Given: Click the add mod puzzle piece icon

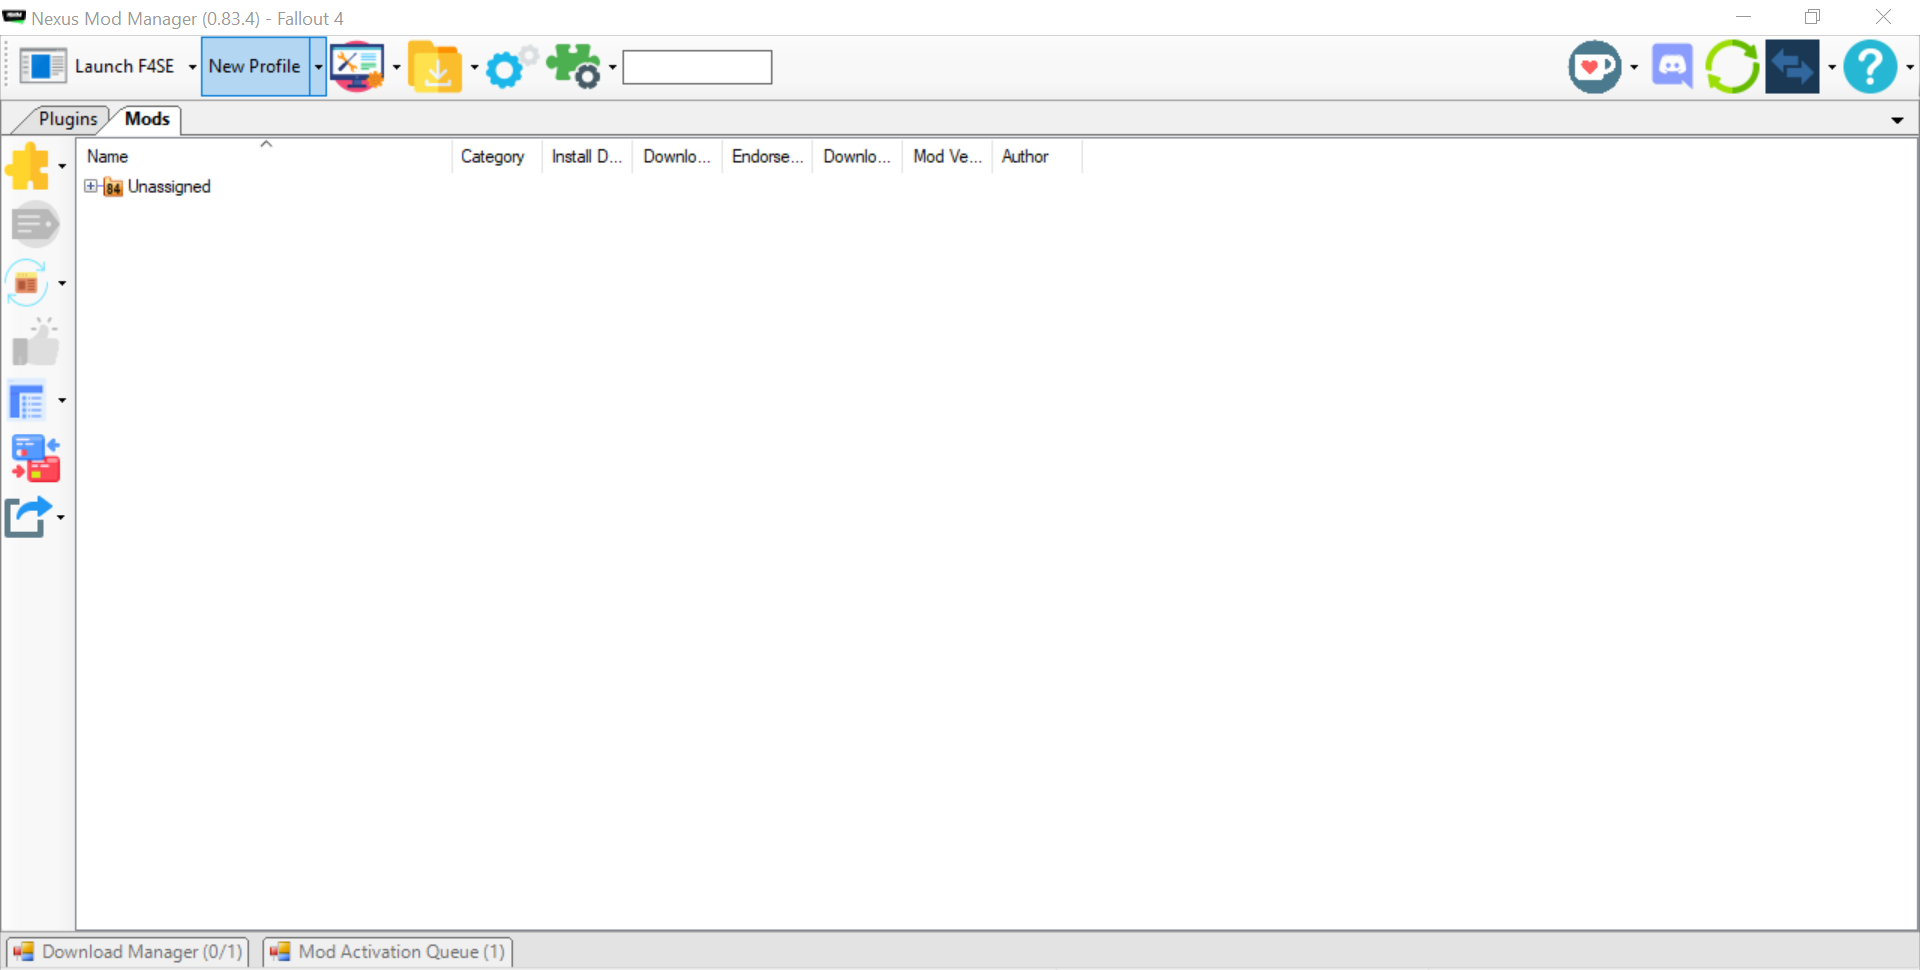Looking at the screenshot, I should [x=28, y=166].
